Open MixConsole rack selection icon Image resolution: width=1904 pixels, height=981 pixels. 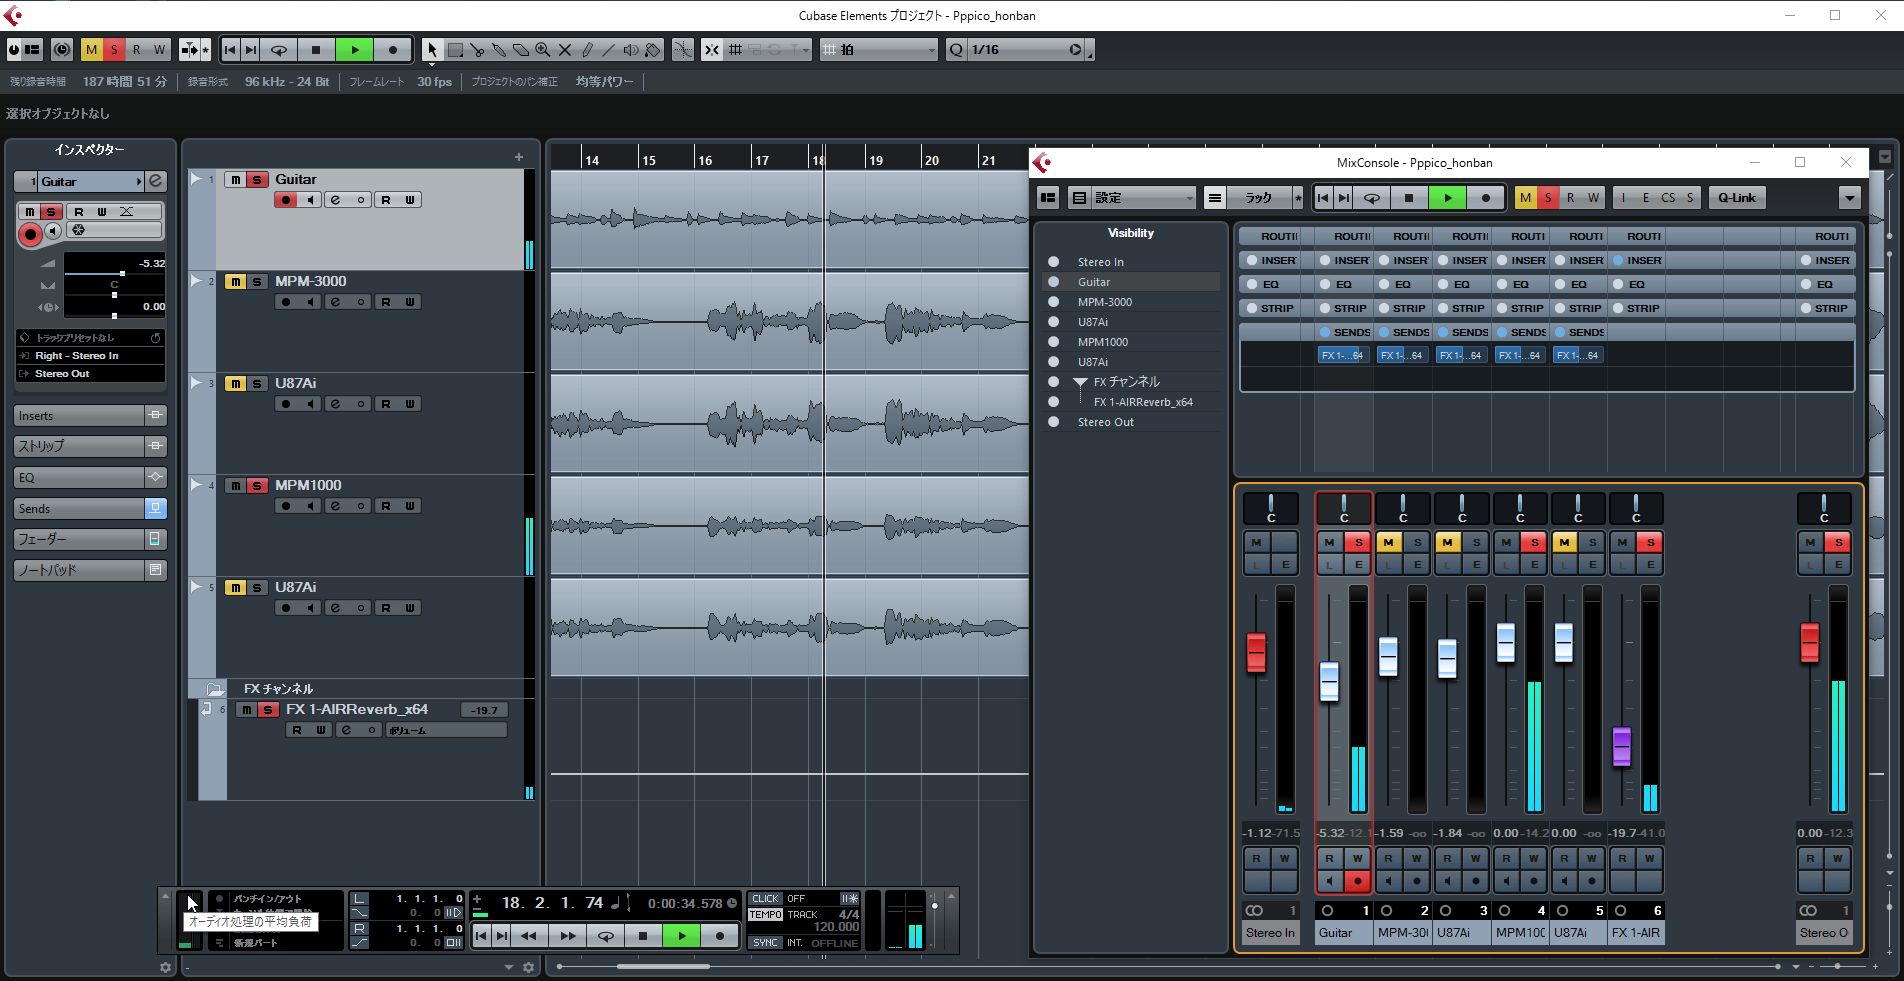(x=1215, y=198)
